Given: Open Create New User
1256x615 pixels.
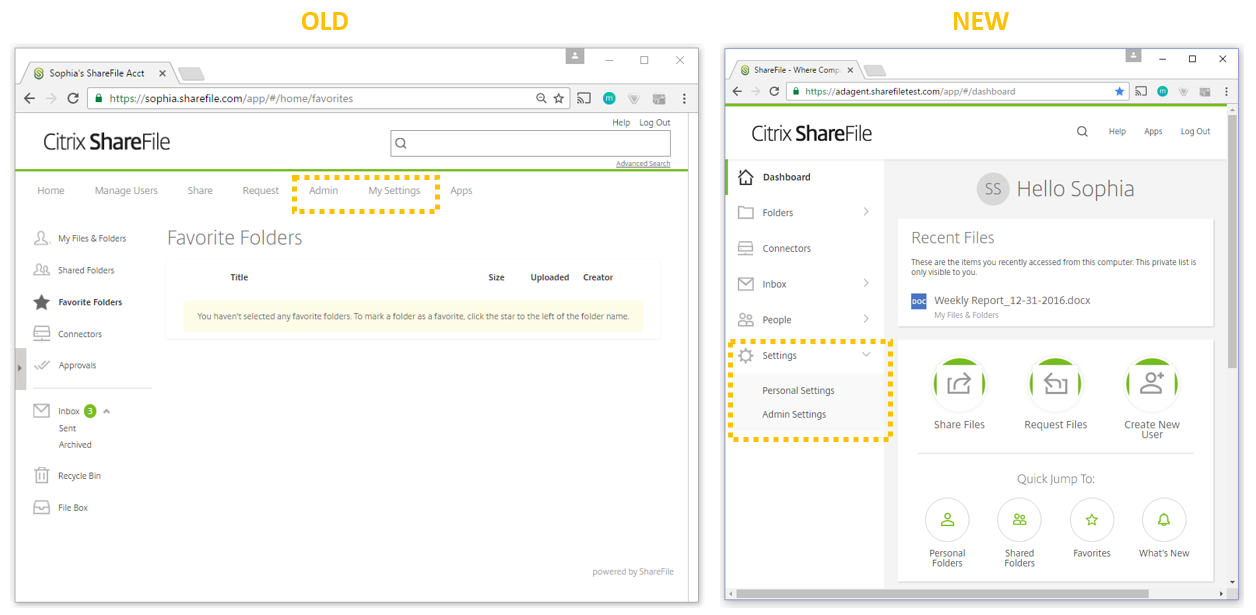Looking at the screenshot, I should (x=1151, y=383).
